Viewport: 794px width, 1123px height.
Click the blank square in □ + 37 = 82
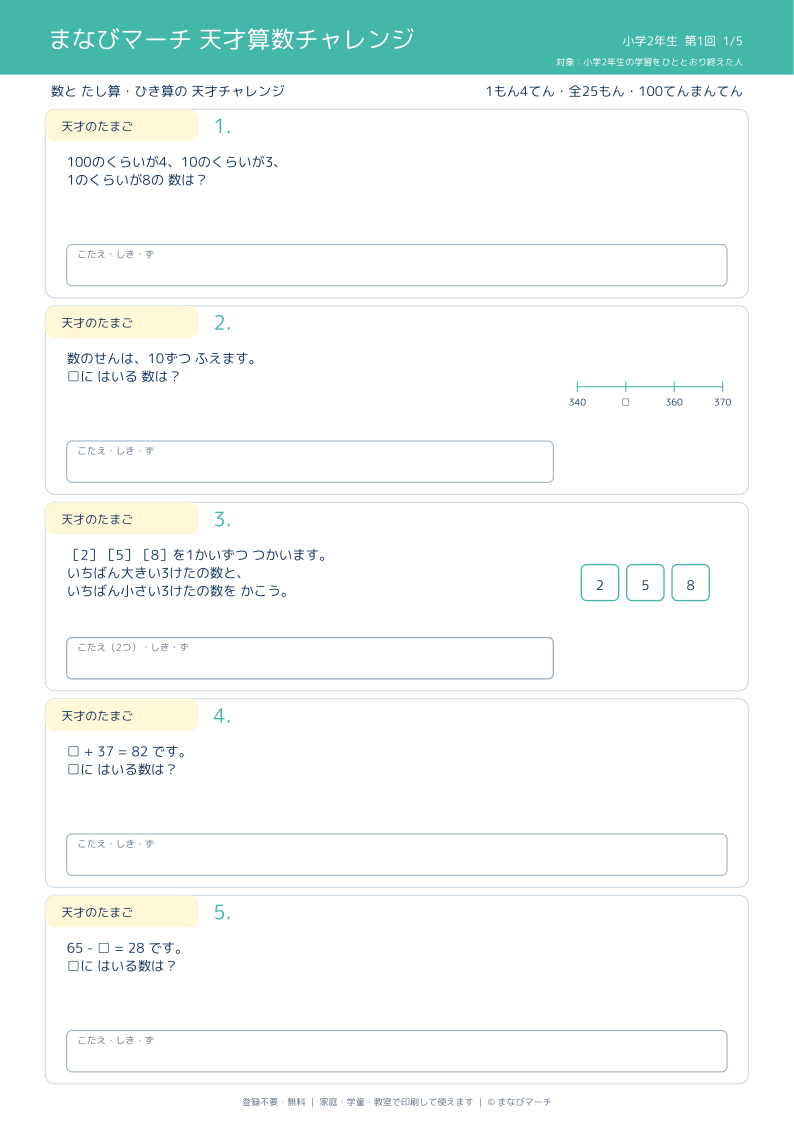pyautogui.click(x=73, y=751)
